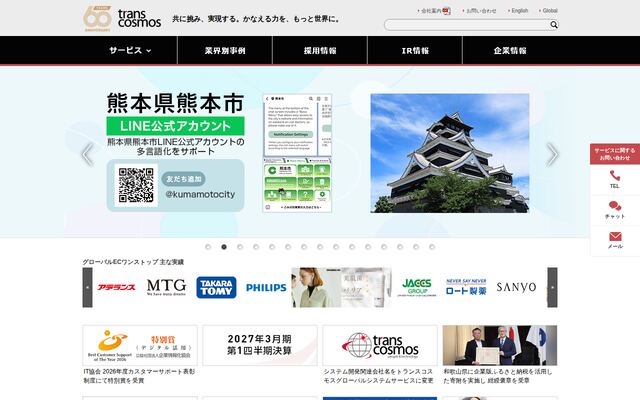This screenshot has height=400, width=640.
Task: Click the Kumamoto LINE QR code
Action: (136, 185)
